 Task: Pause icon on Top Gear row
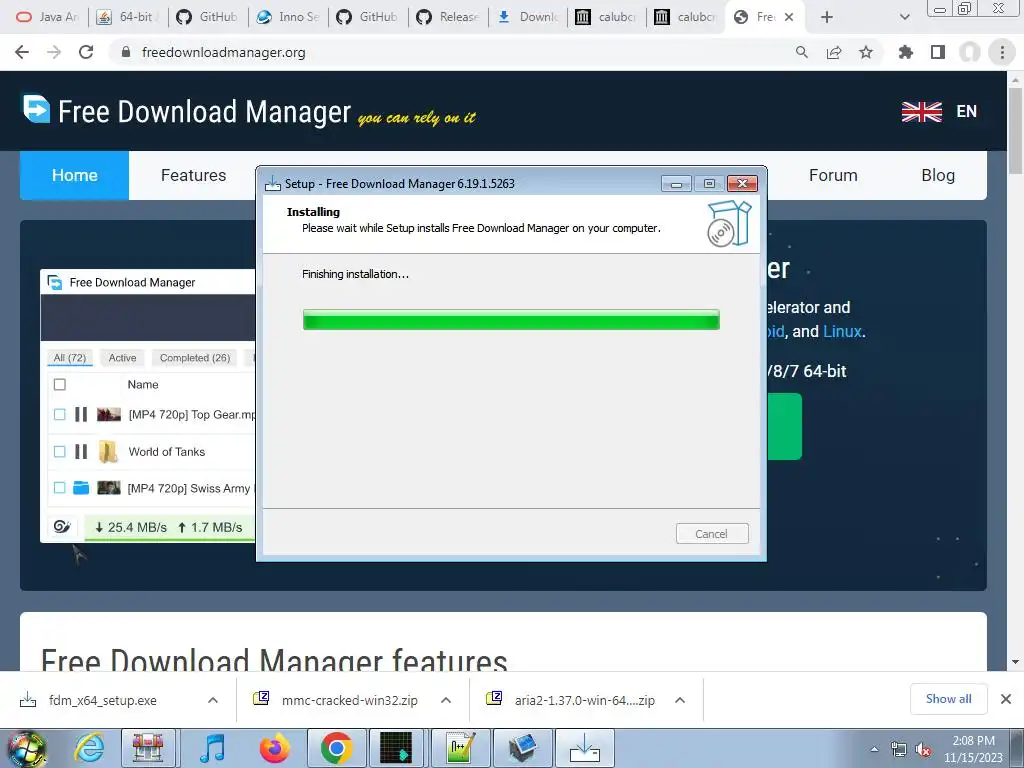(81, 414)
